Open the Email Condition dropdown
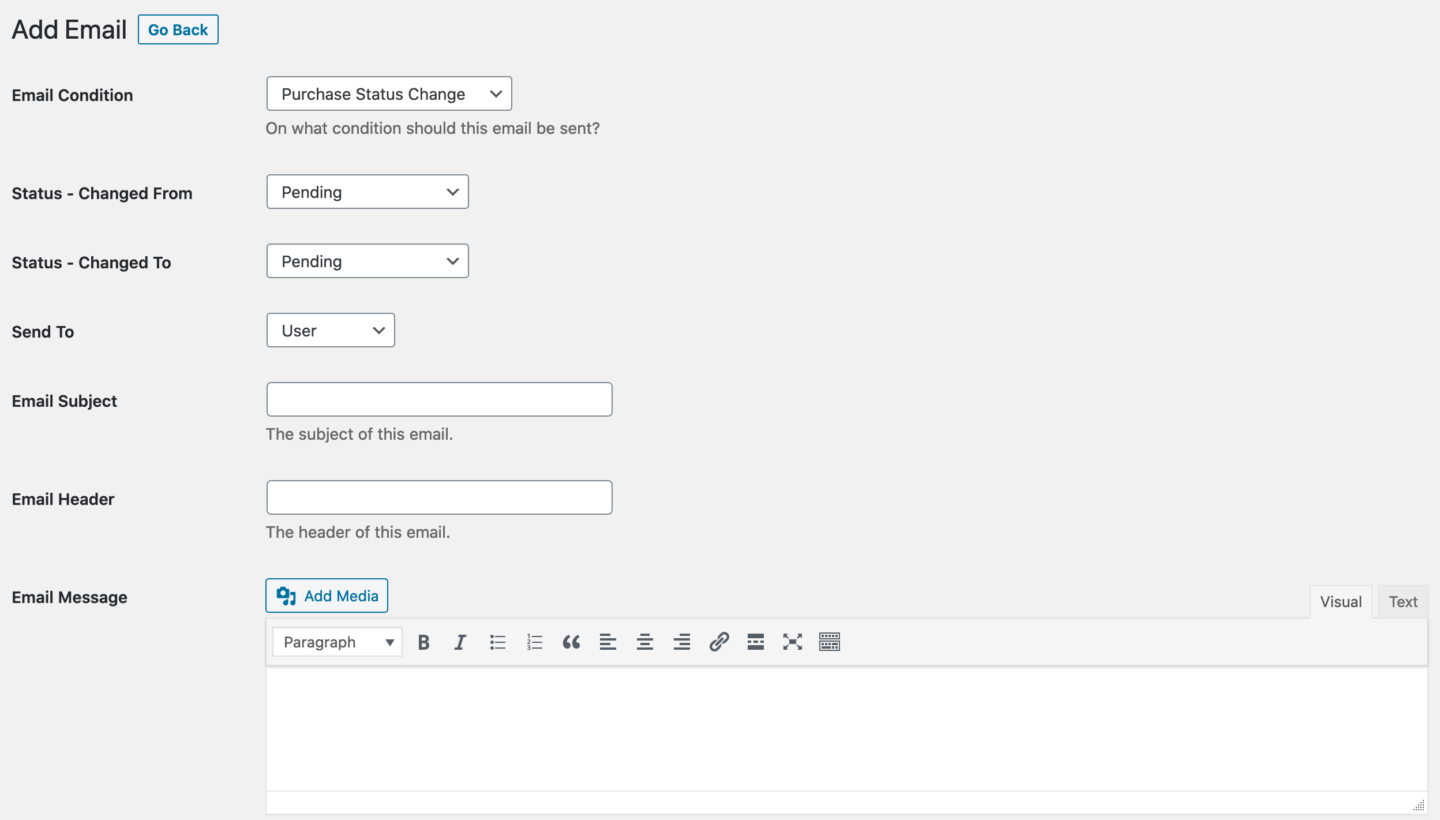 [x=388, y=93]
